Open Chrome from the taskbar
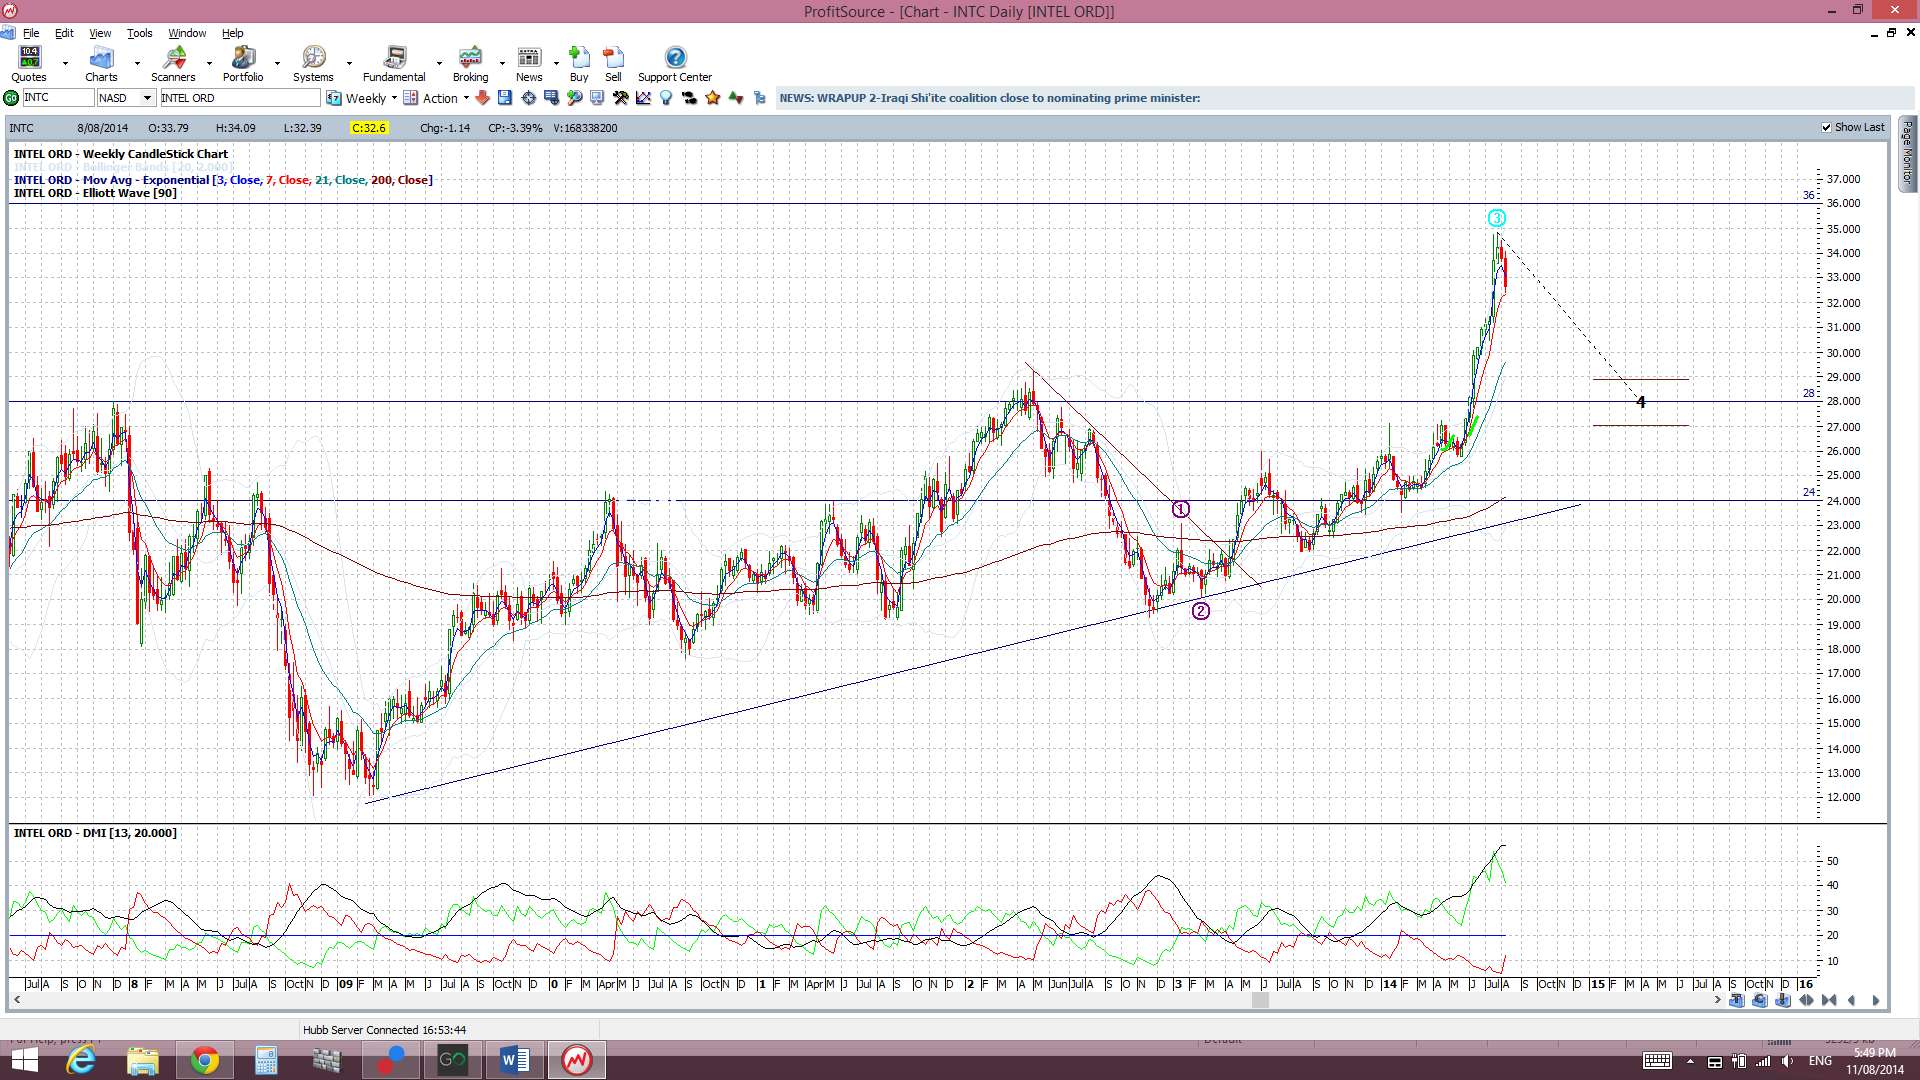Screen dimensions: 1920x1080 coord(204,1060)
